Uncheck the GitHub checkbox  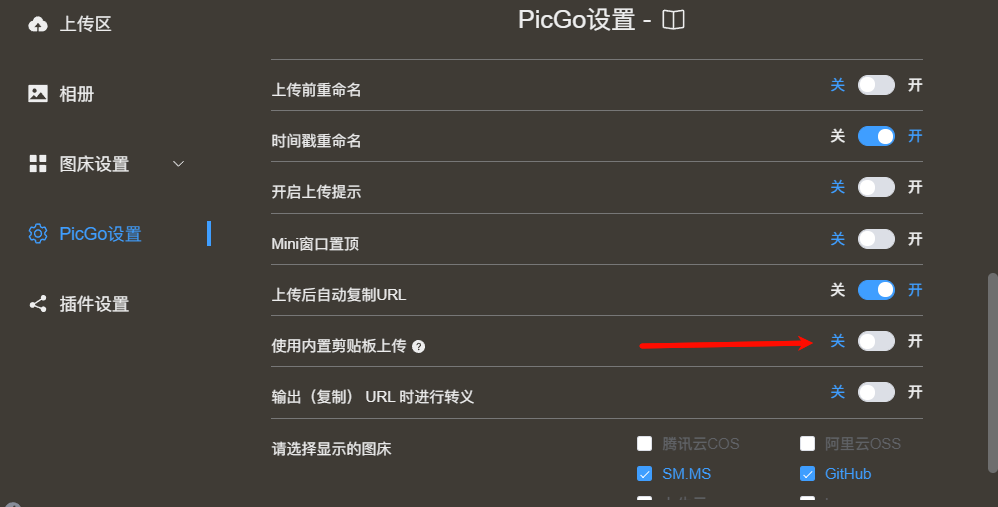[x=808, y=473]
